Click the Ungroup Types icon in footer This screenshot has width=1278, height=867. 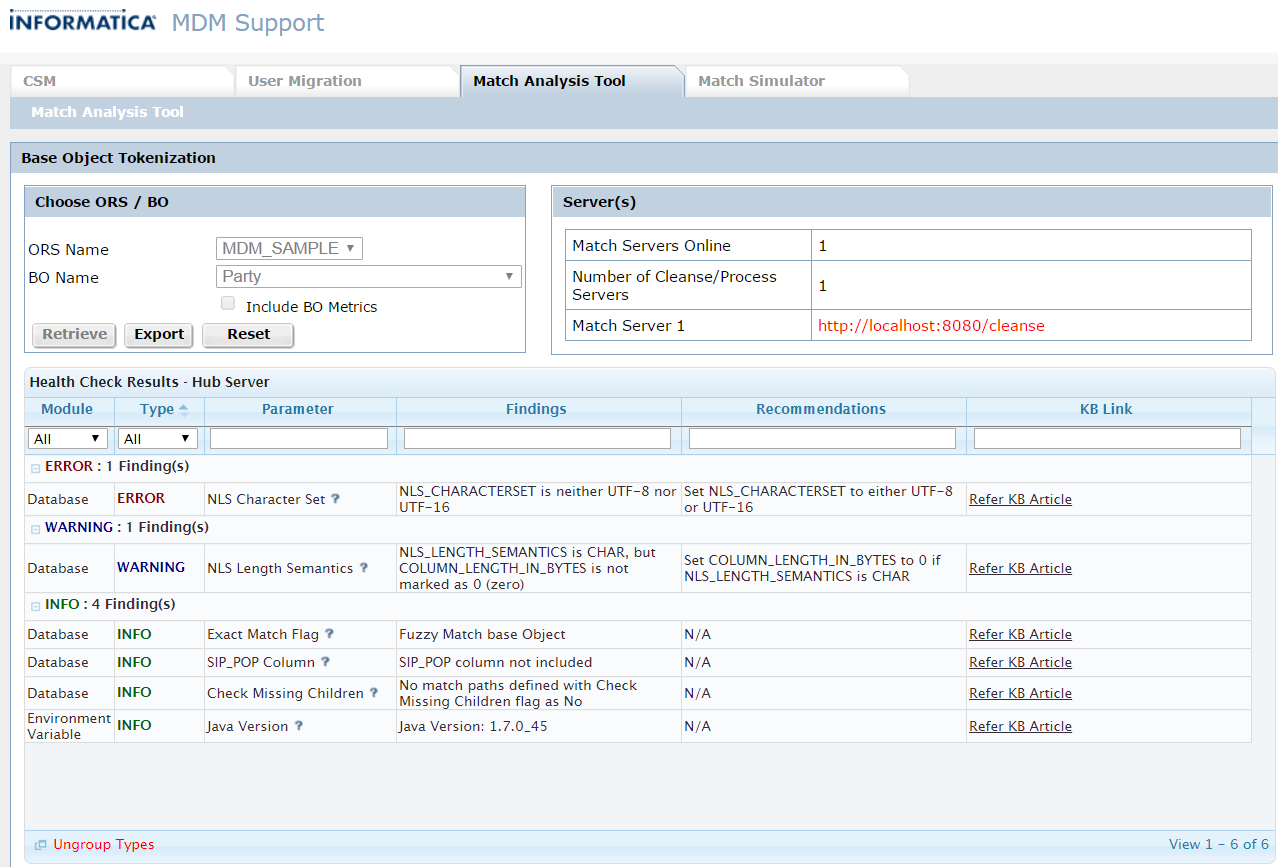(x=40, y=845)
